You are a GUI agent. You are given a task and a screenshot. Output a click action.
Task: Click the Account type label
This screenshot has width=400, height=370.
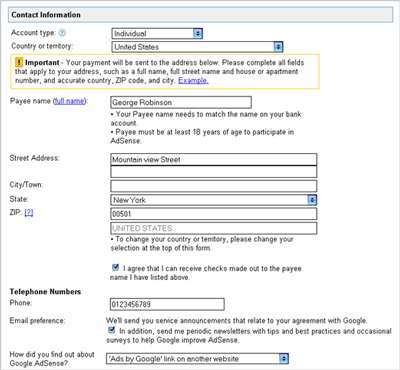[33, 33]
